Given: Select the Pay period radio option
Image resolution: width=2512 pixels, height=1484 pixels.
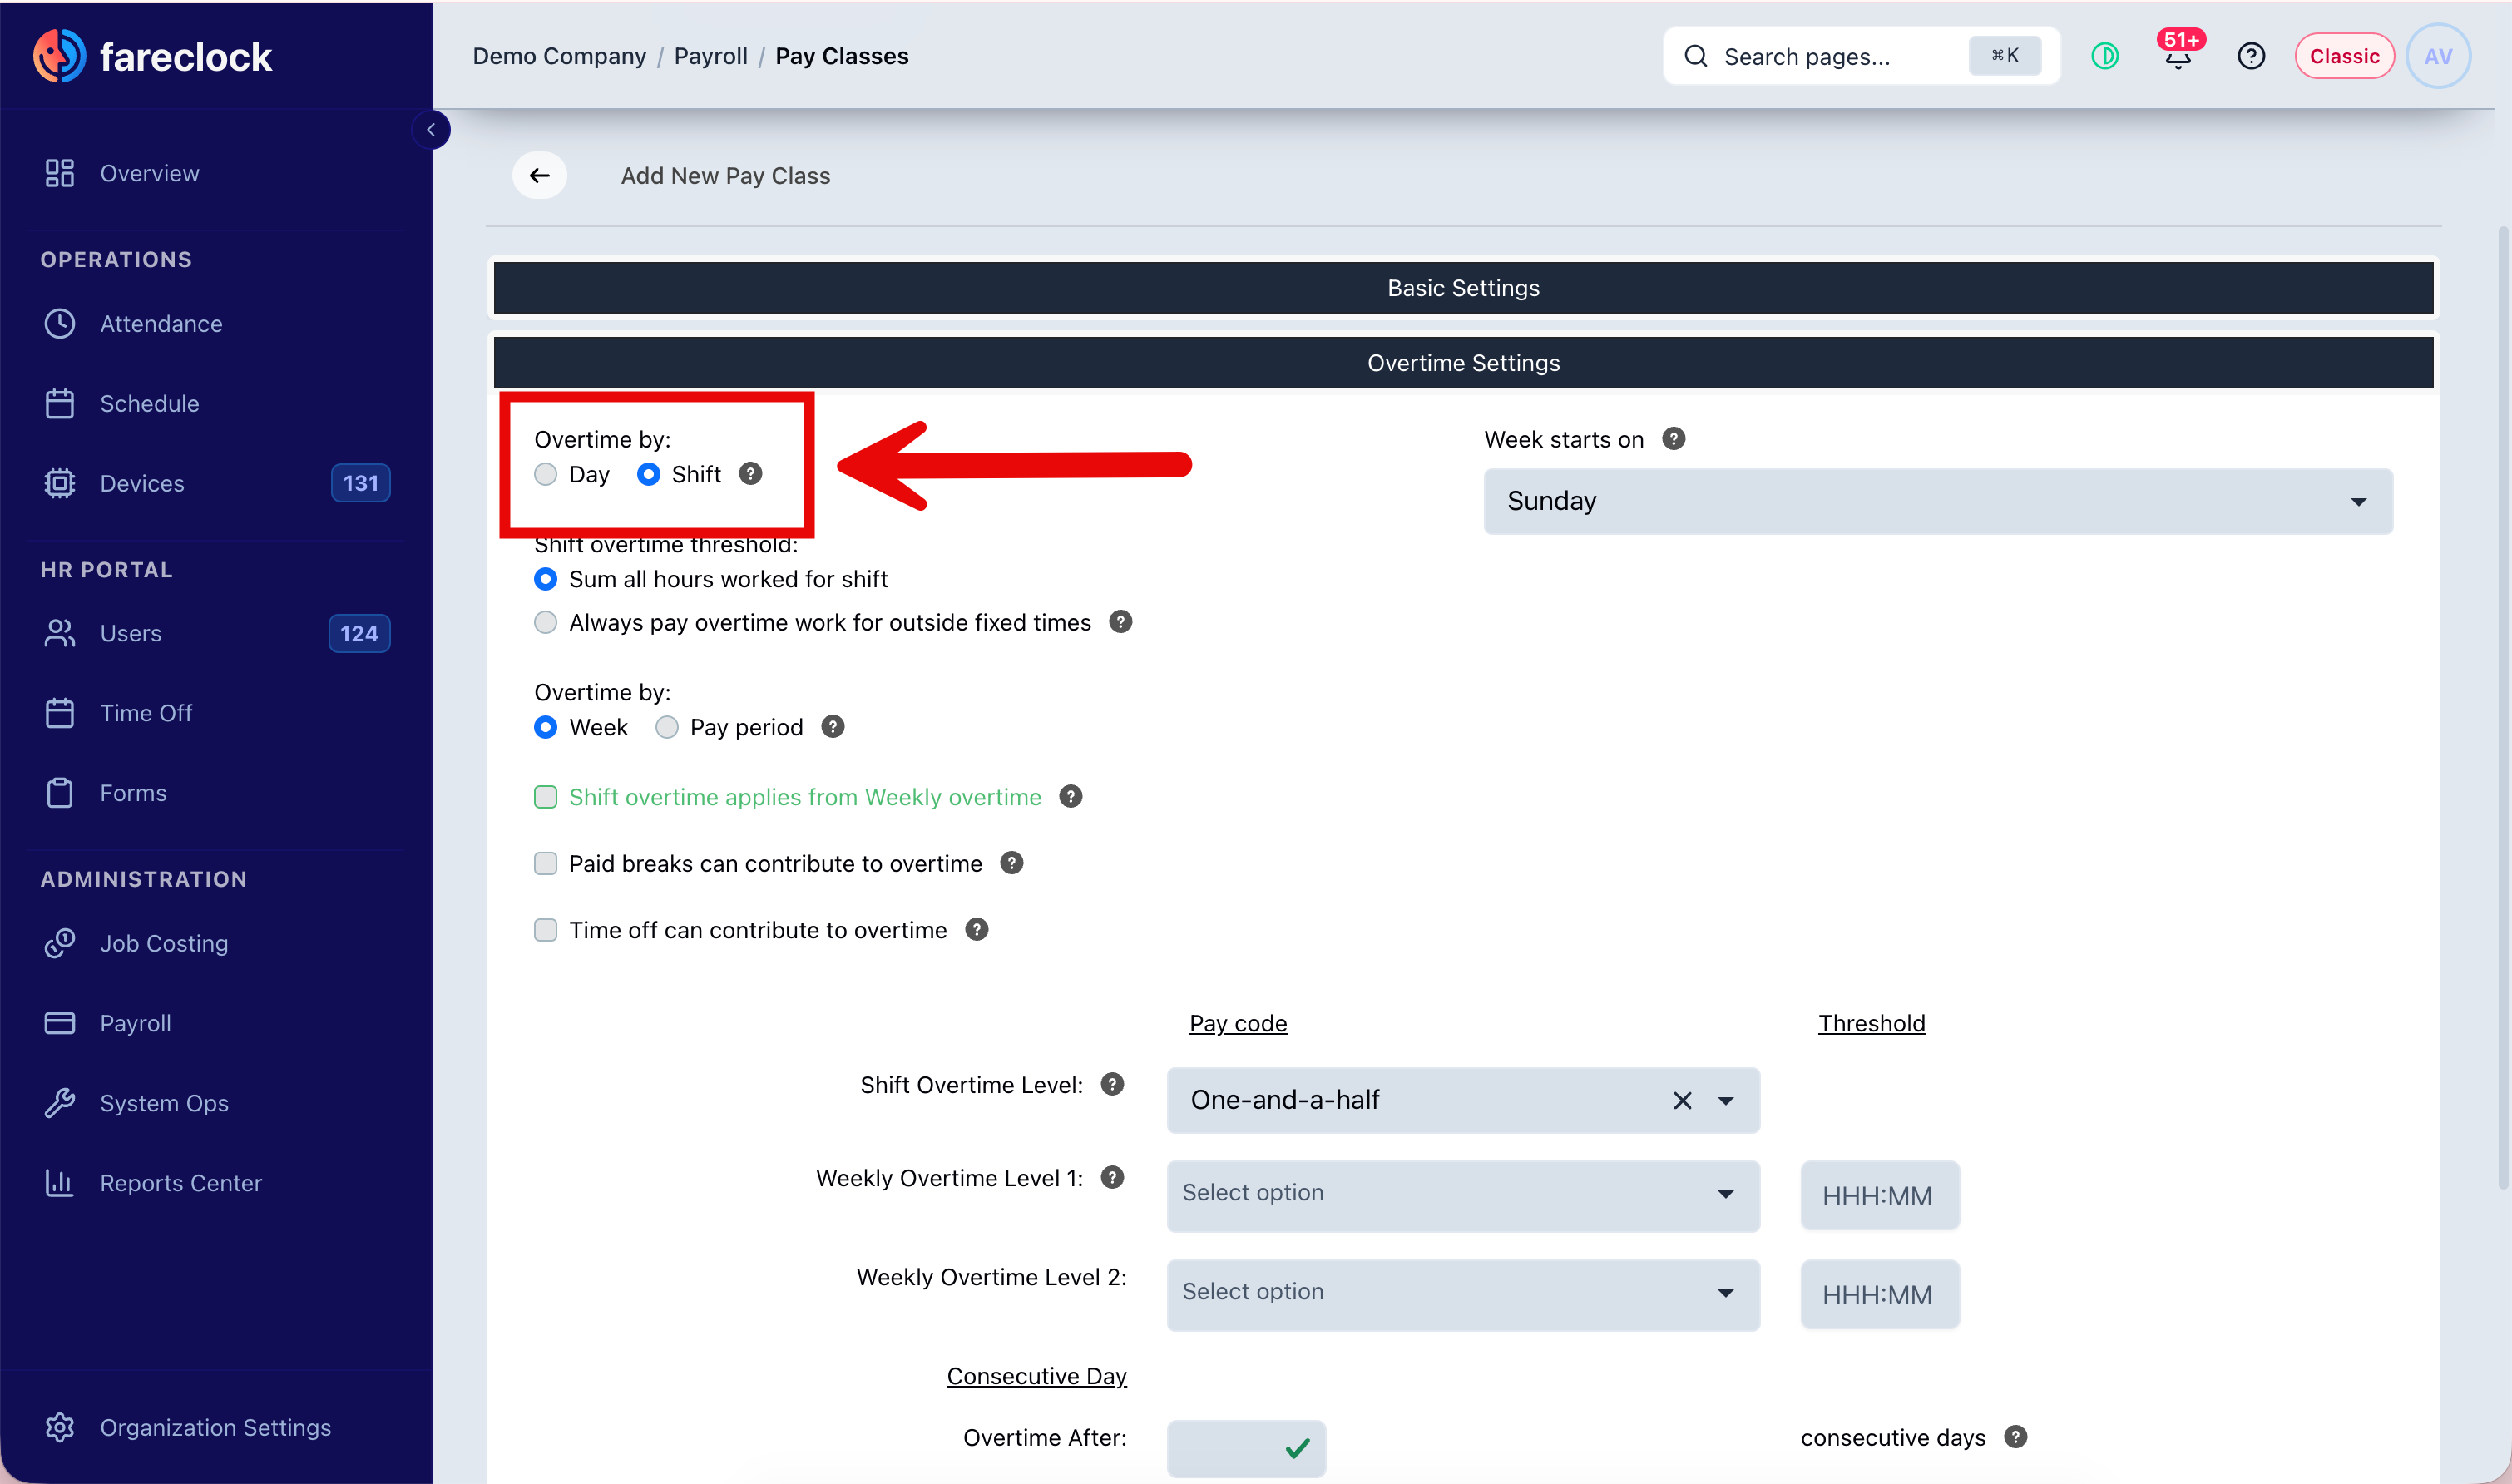Looking at the screenshot, I should pyautogui.click(x=667, y=727).
